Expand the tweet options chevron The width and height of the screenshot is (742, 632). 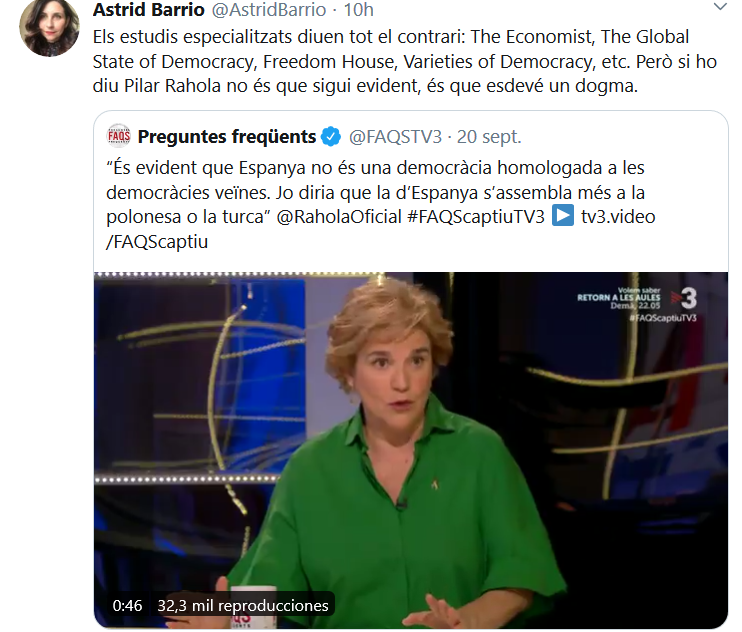(x=720, y=7)
